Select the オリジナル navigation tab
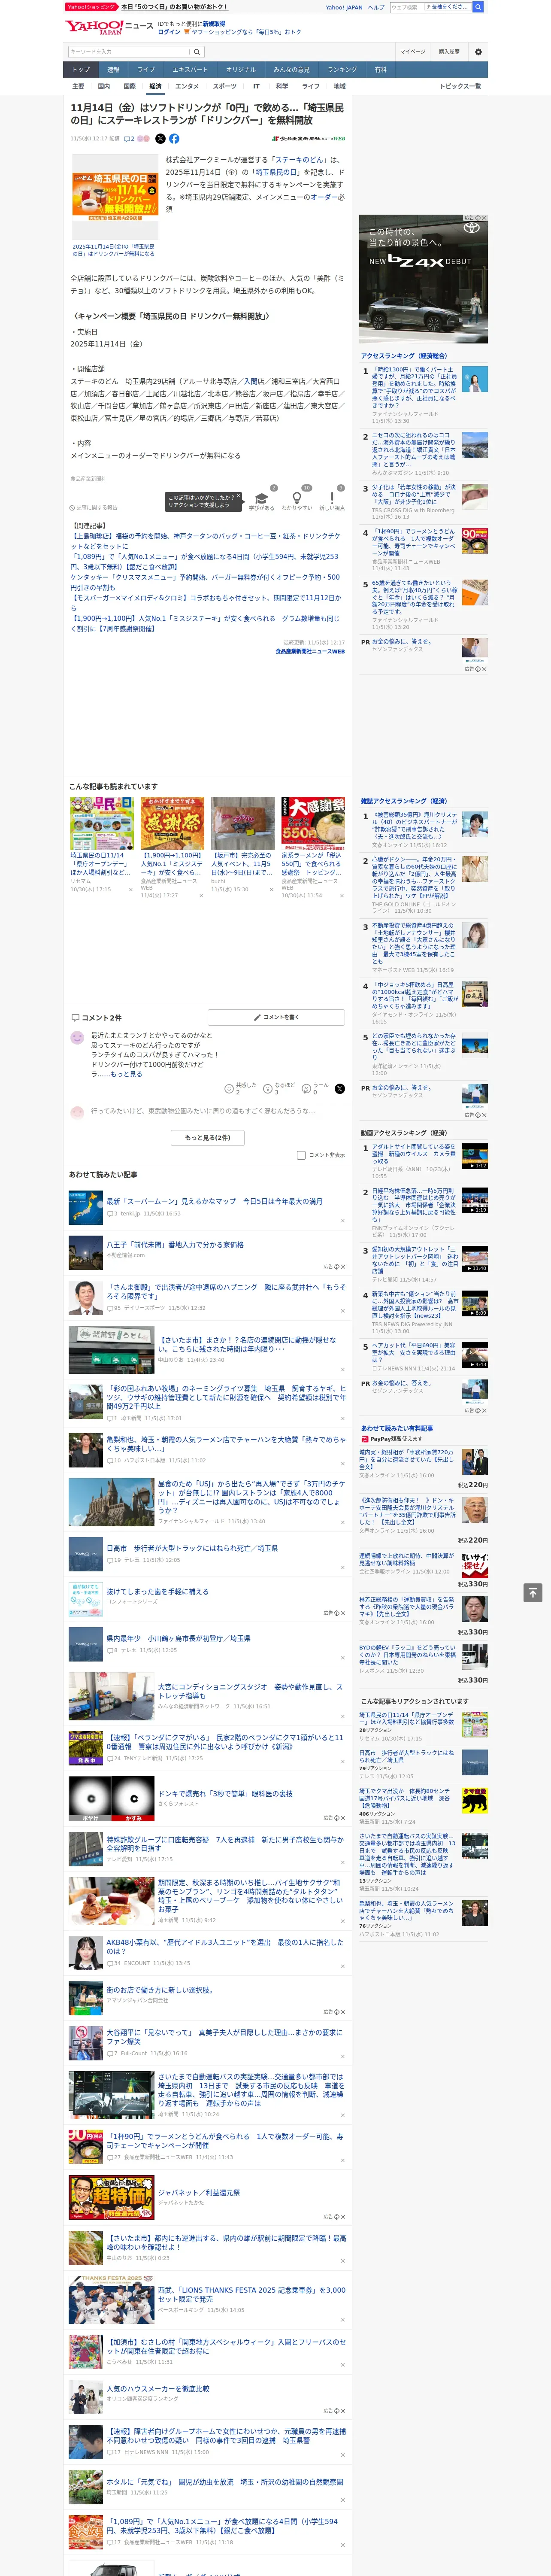Viewport: 551px width, 2576px height. (241, 70)
